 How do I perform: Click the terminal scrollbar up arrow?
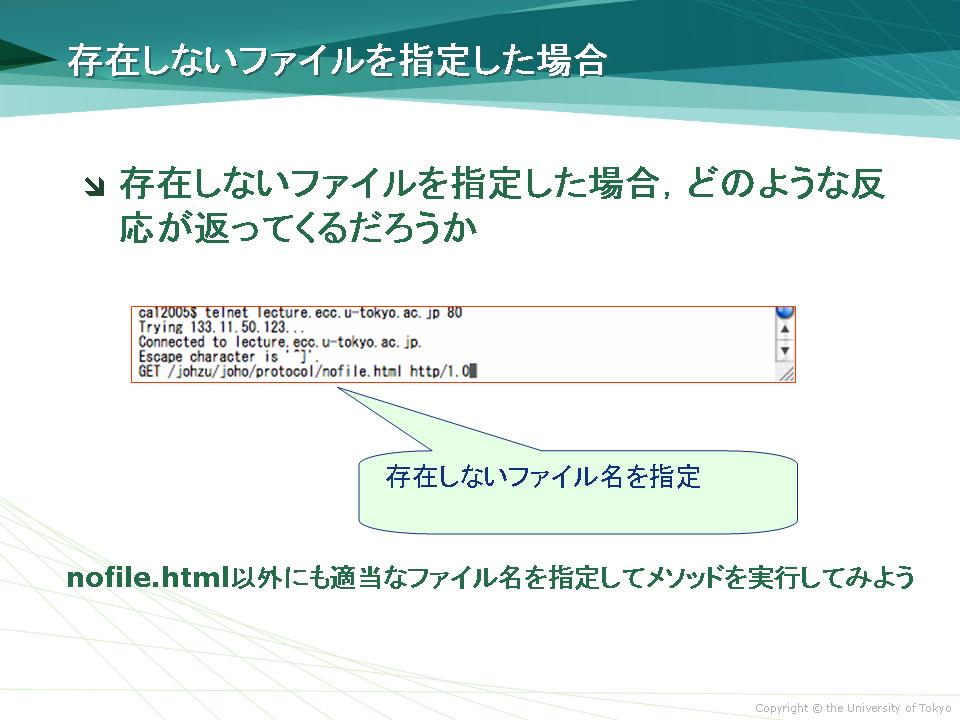(784, 329)
